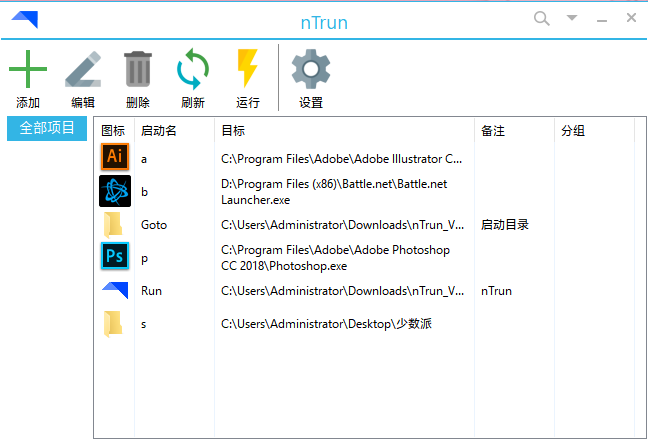The image size is (648, 440).
Task: Click the 分组 column header
Action: [x=573, y=130]
